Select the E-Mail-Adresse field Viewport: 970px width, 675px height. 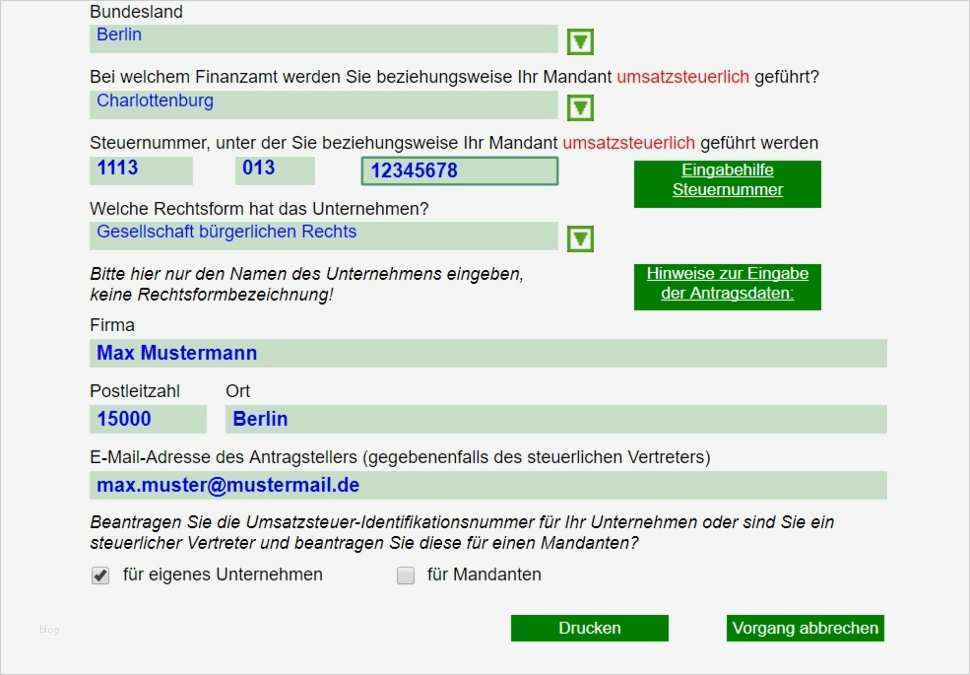(x=488, y=484)
